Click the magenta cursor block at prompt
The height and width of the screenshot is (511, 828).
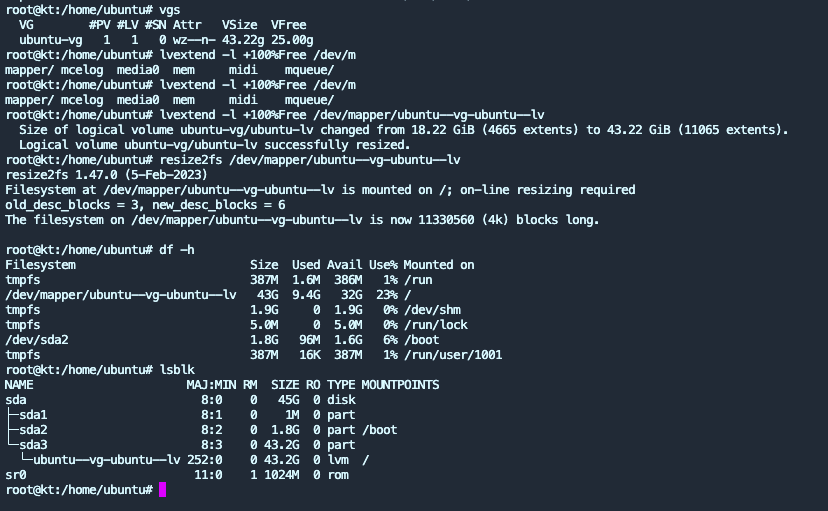163,490
